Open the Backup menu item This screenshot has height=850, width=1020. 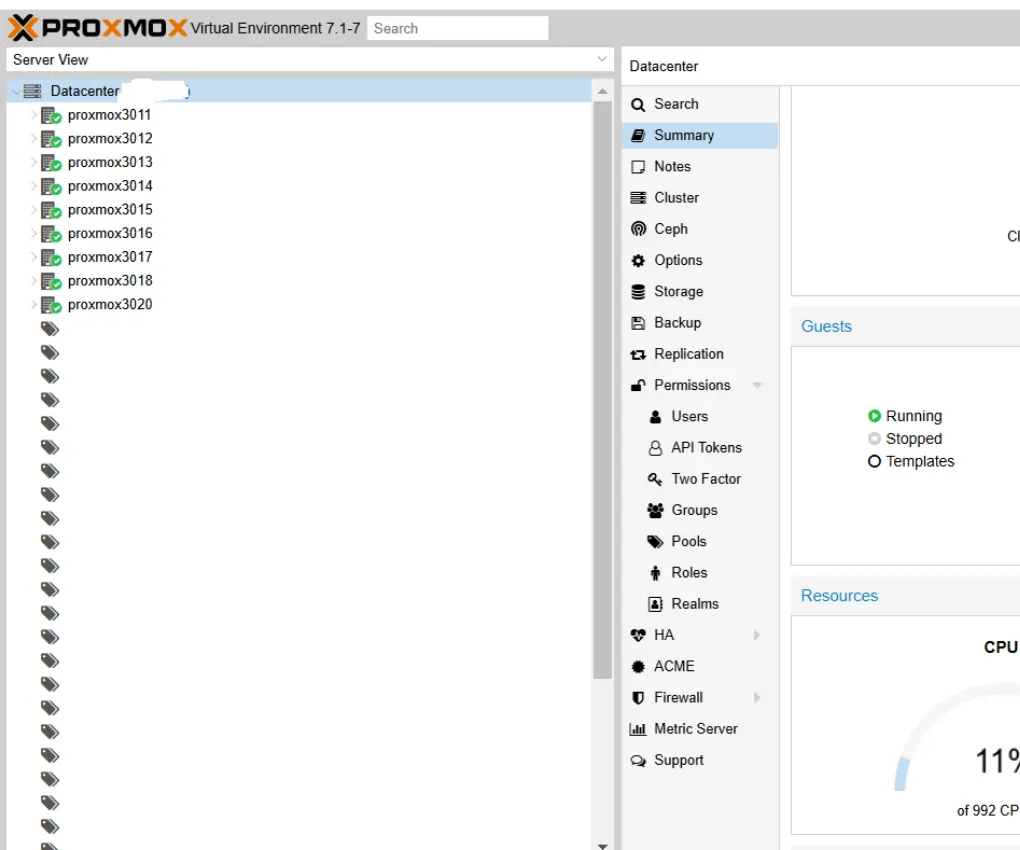700,323
